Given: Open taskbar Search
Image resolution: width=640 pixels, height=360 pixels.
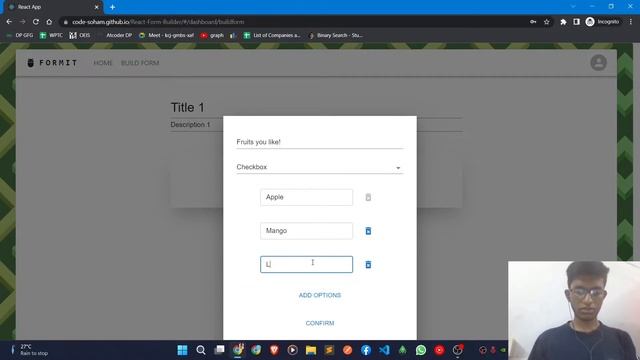Looking at the screenshot, I should [x=200, y=350].
